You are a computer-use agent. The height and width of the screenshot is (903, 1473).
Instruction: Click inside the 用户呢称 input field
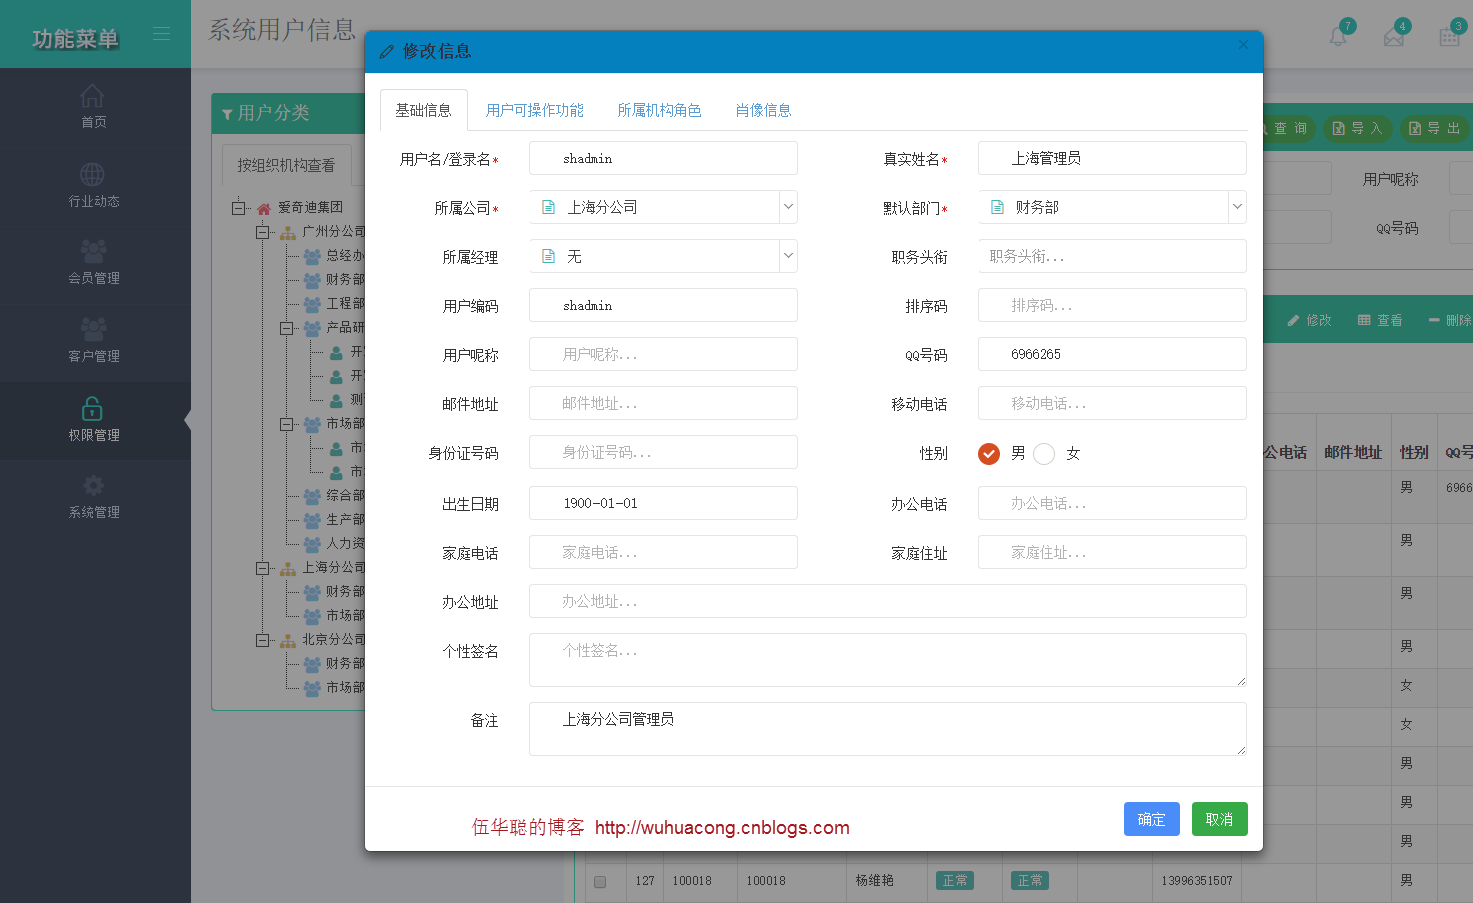[663, 354]
